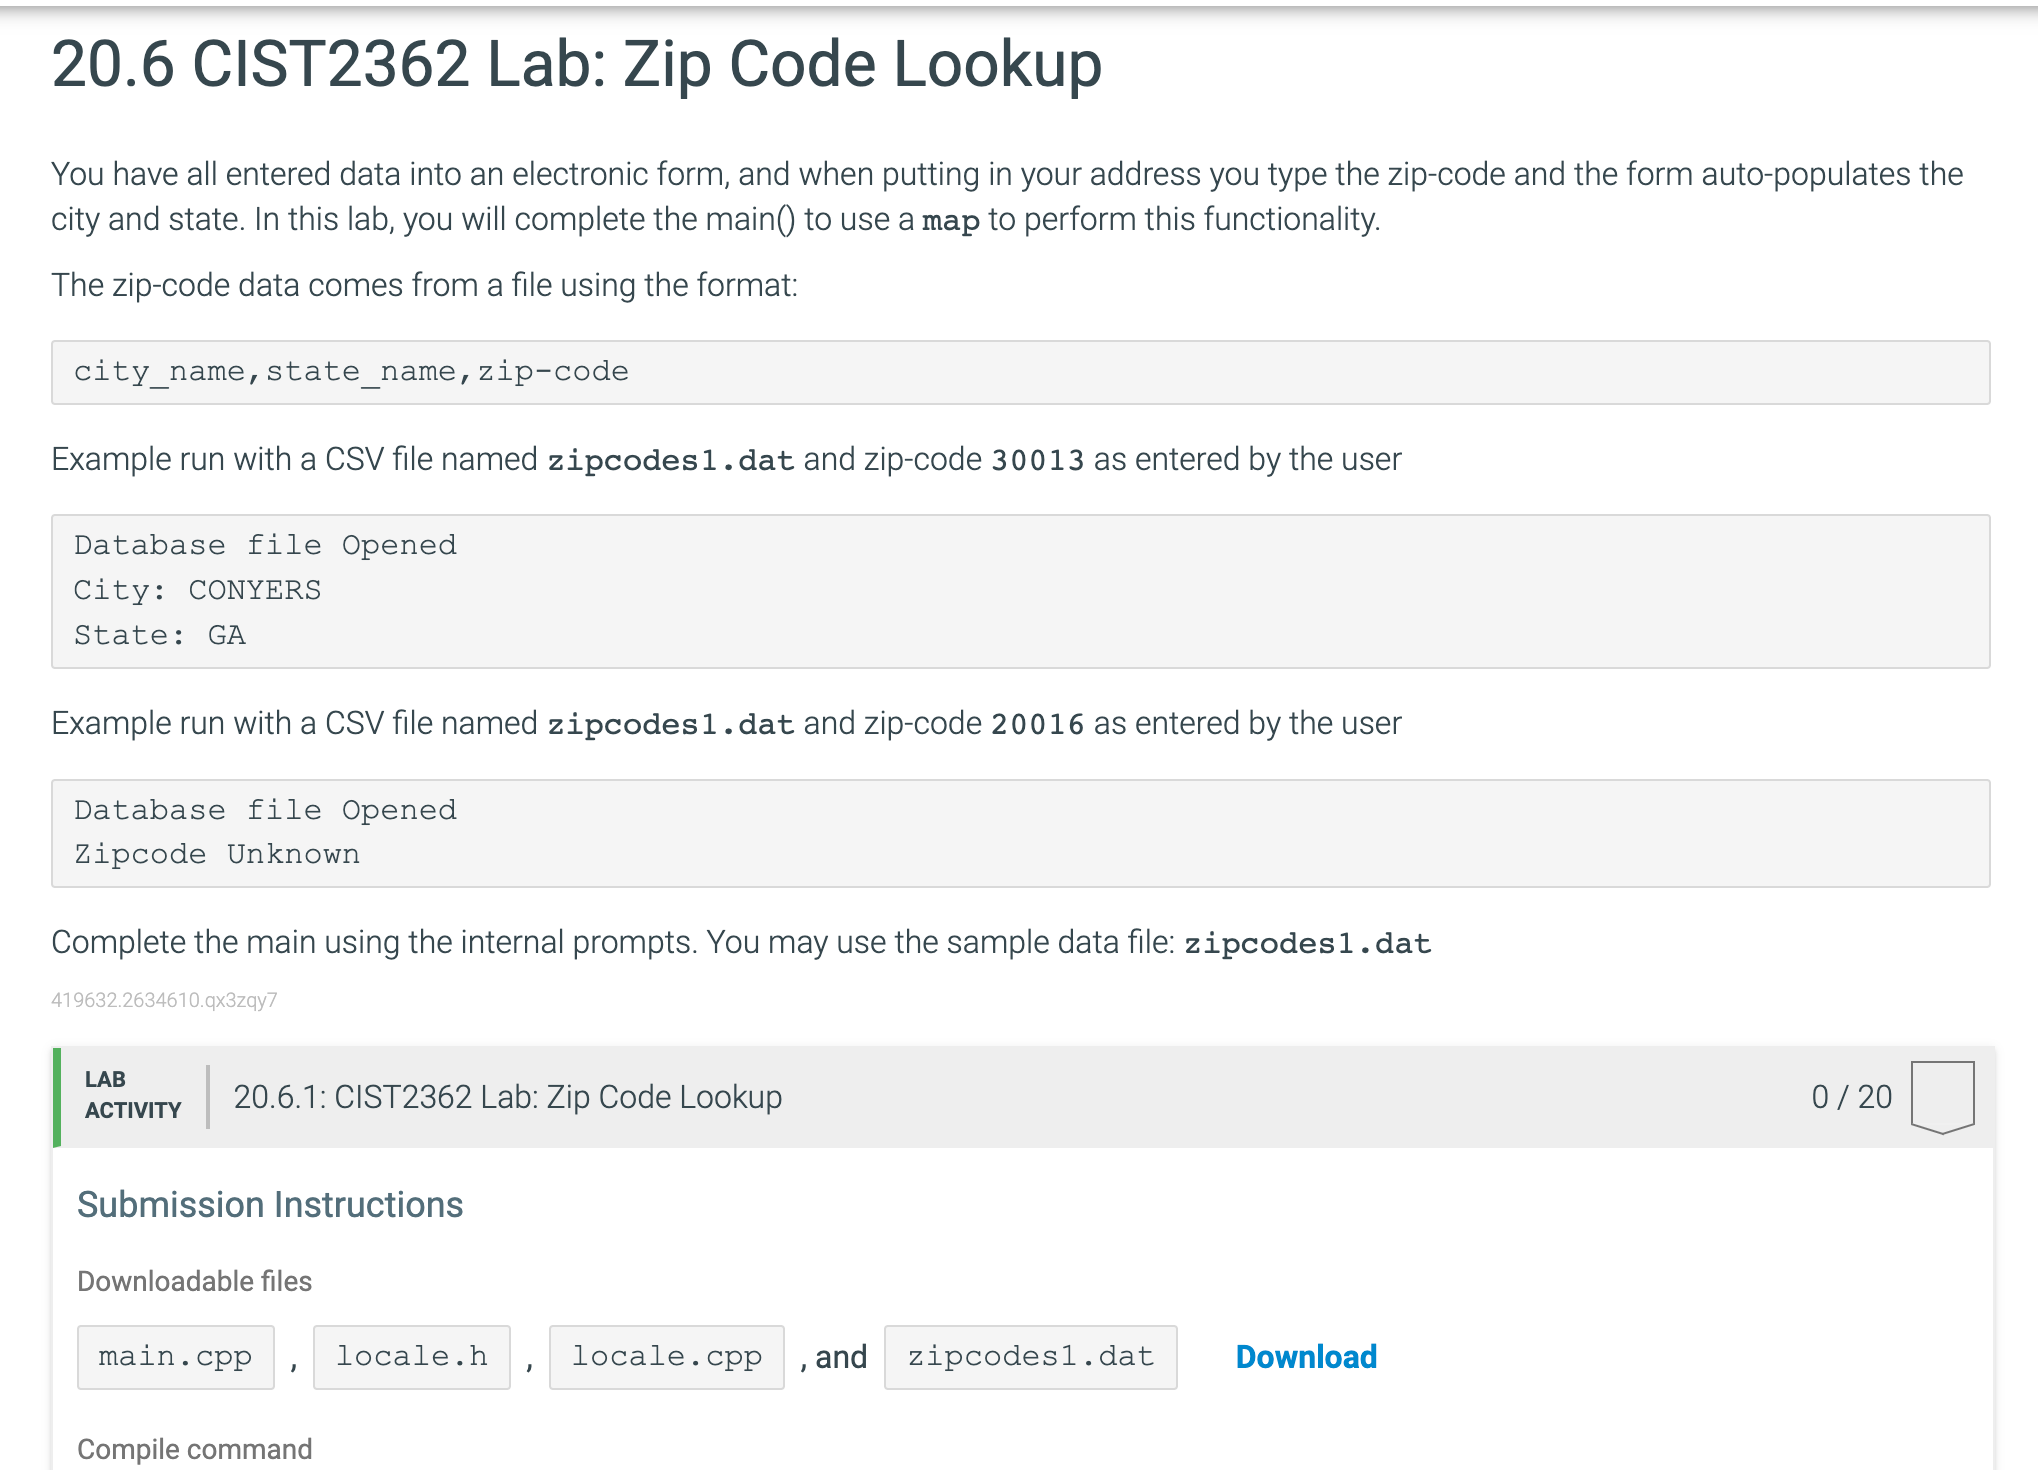The height and width of the screenshot is (1470, 2038).
Task: Select the main.cpp downloadable file chip
Action: [175, 1356]
